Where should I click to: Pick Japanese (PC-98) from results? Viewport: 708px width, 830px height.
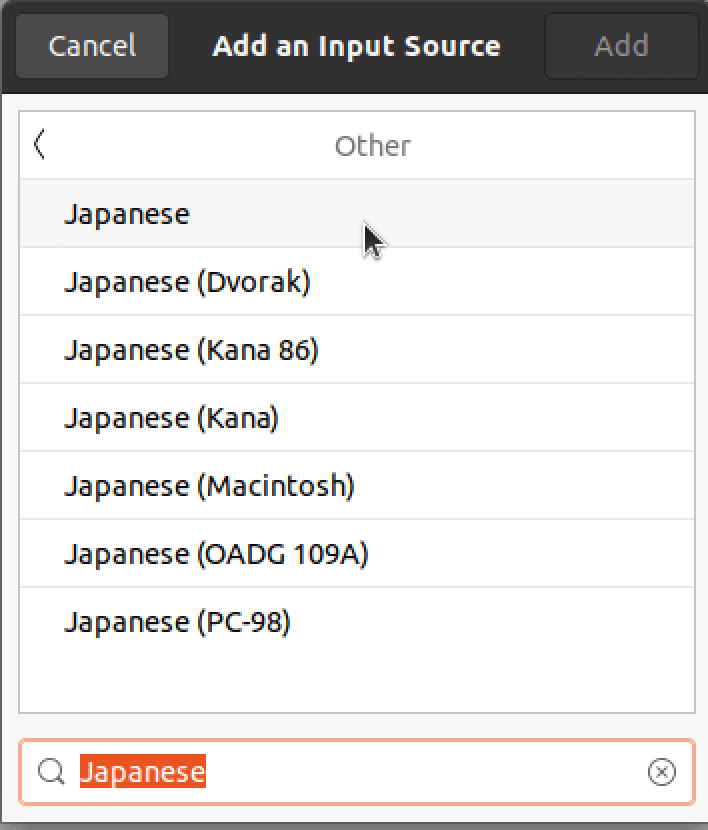click(x=357, y=621)
